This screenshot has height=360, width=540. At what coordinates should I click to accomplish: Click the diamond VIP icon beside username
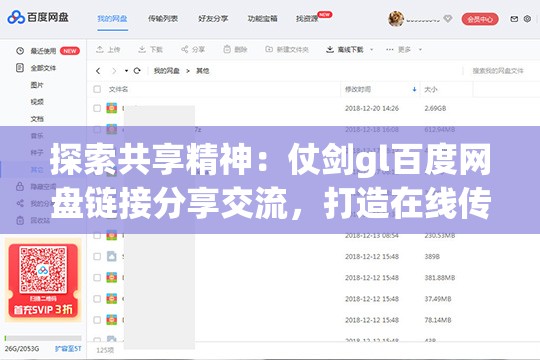448,19
